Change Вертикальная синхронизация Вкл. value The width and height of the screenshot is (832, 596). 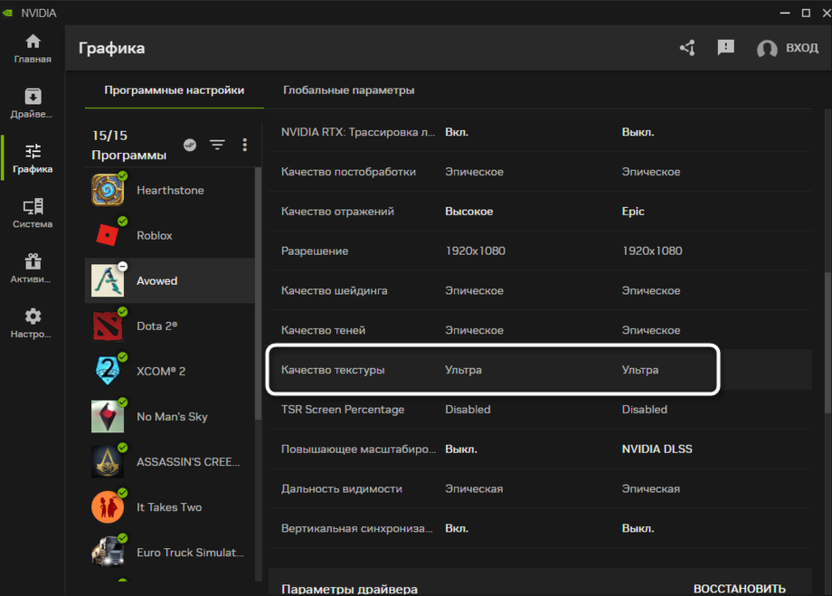456,528
